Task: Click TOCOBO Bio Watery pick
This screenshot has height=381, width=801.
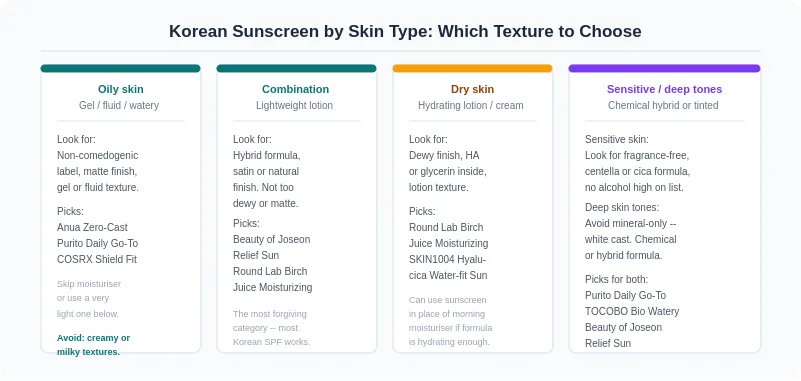Action: pyautogui.click(x=632, y=311)
